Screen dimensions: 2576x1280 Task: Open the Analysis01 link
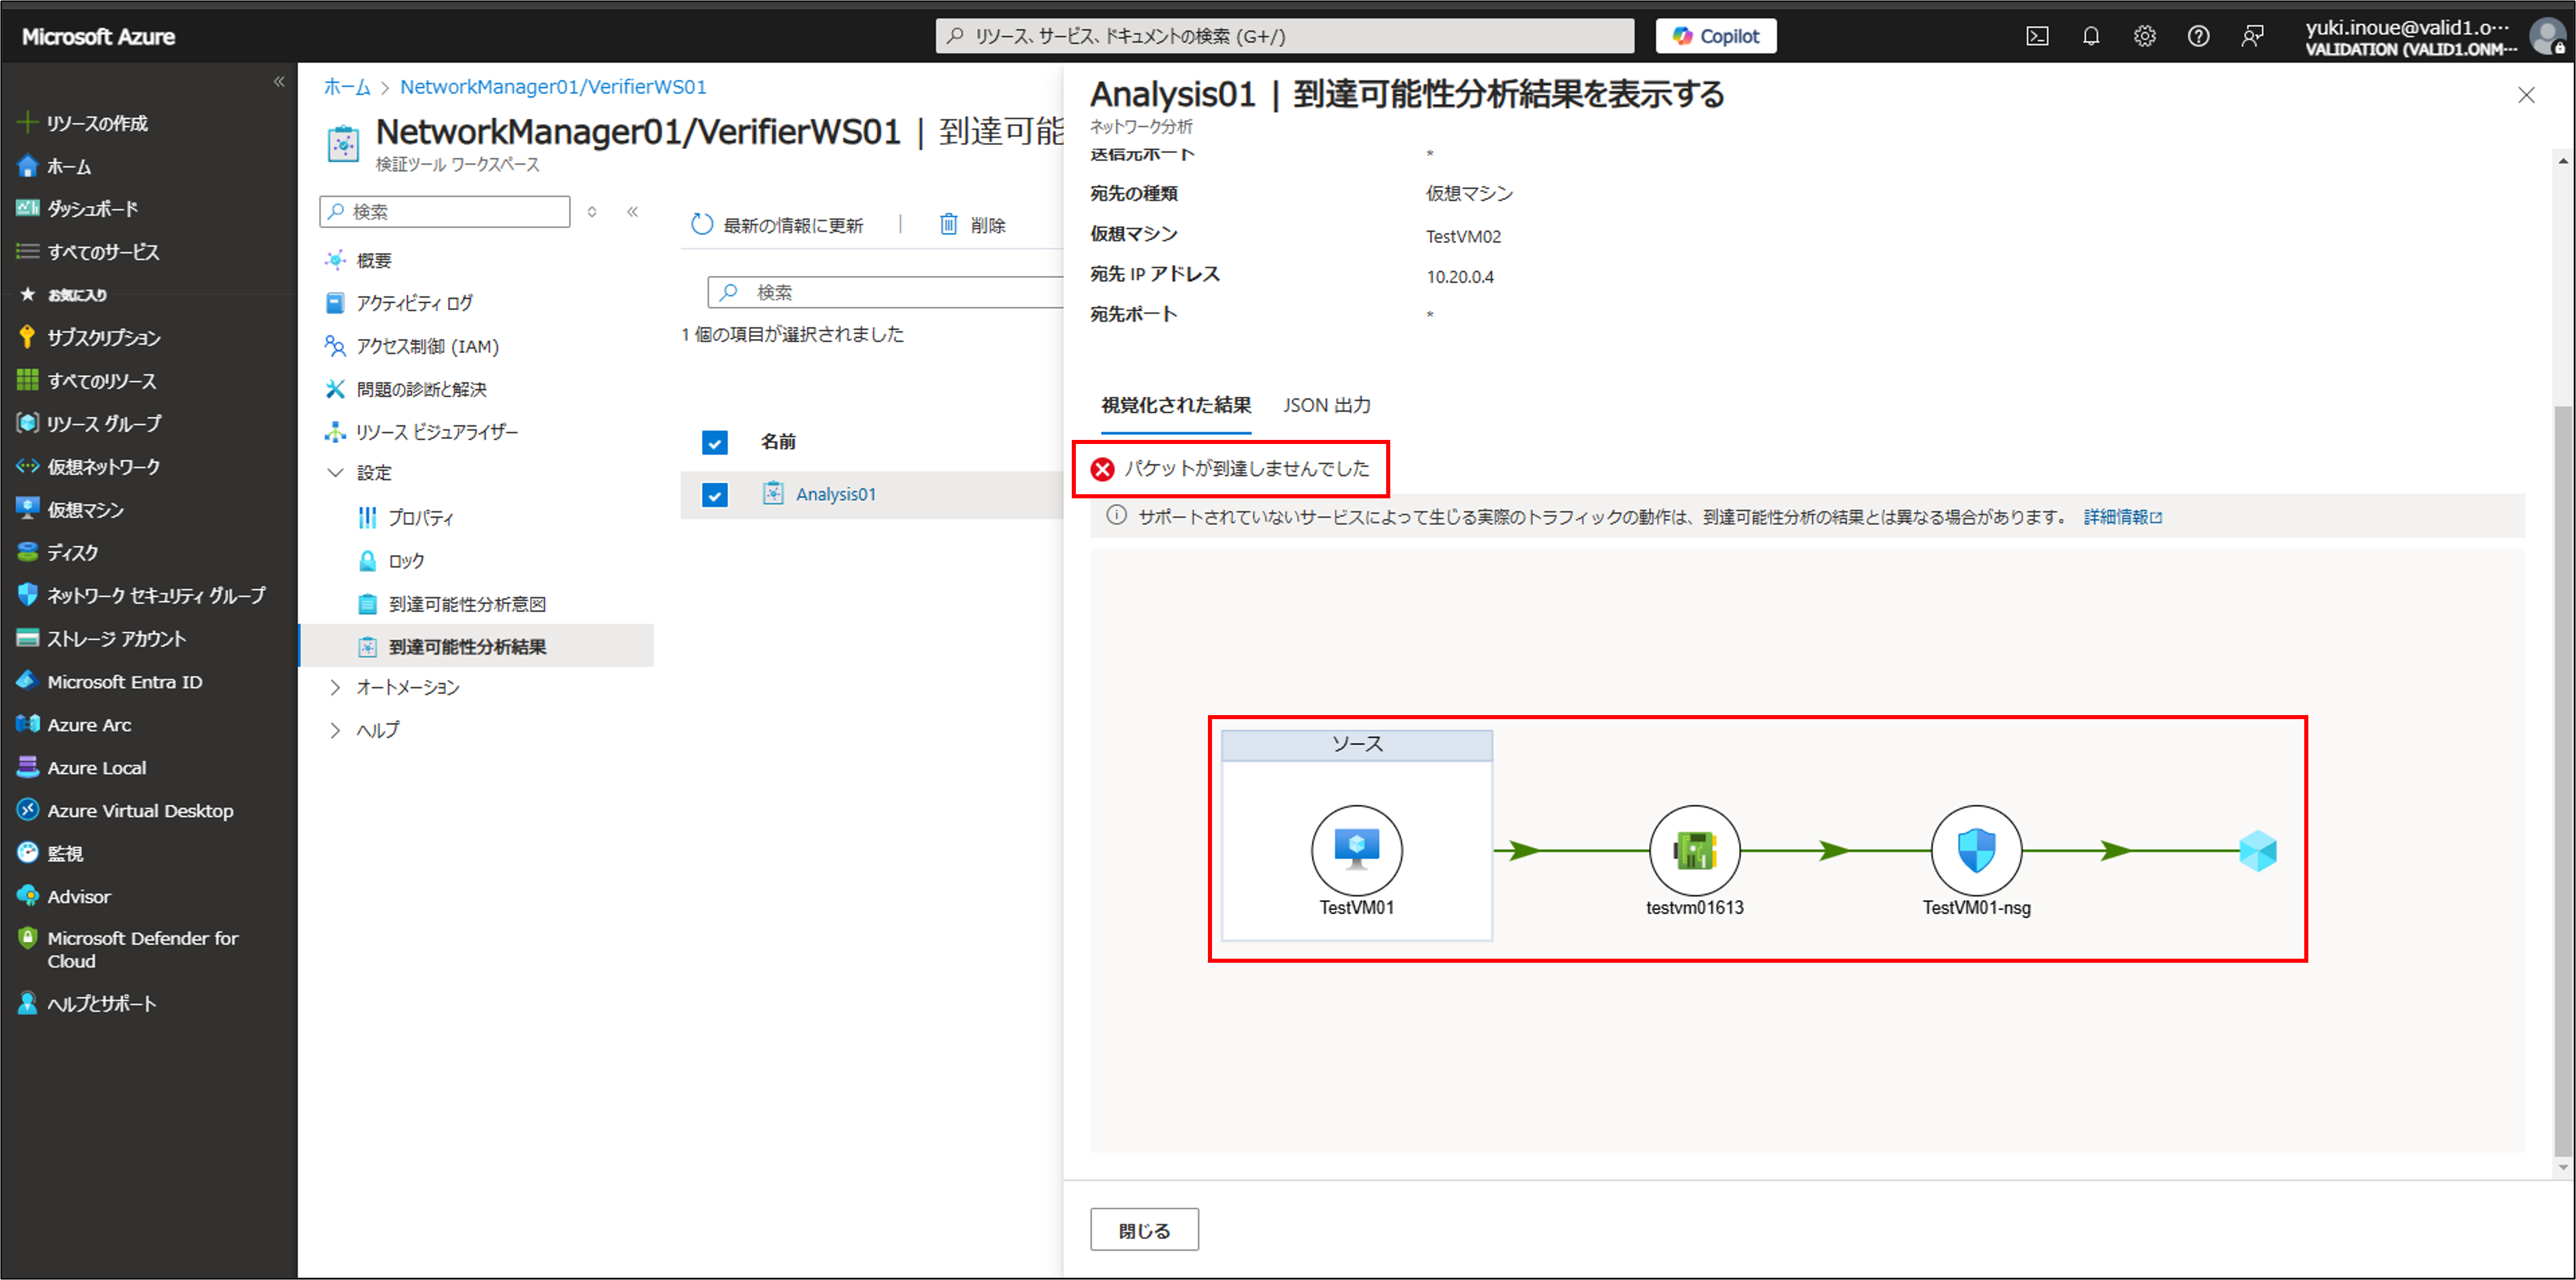[x=835, y=494]
